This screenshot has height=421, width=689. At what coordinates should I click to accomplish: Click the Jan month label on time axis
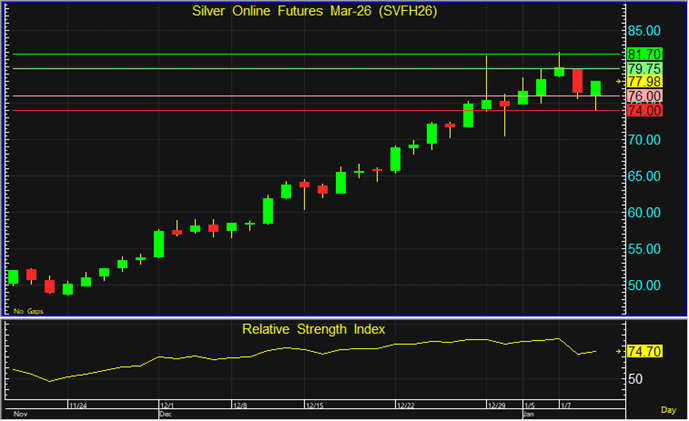click(x=526, y=412)
